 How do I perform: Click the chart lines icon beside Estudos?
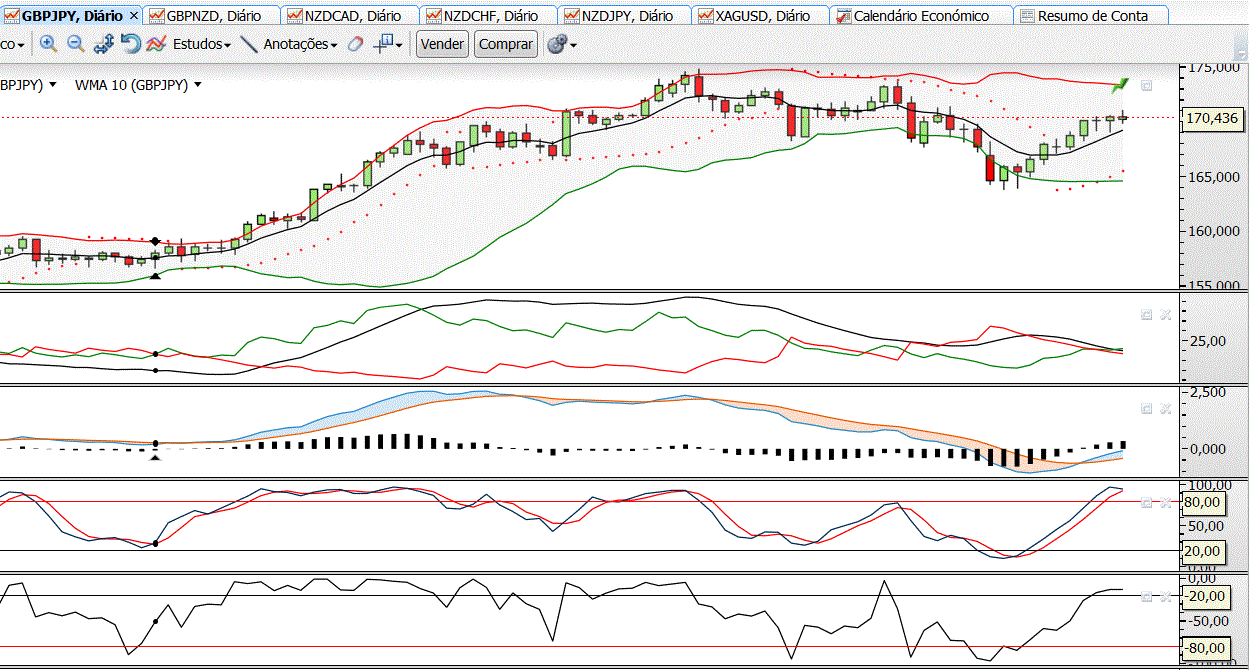[157, 44]
